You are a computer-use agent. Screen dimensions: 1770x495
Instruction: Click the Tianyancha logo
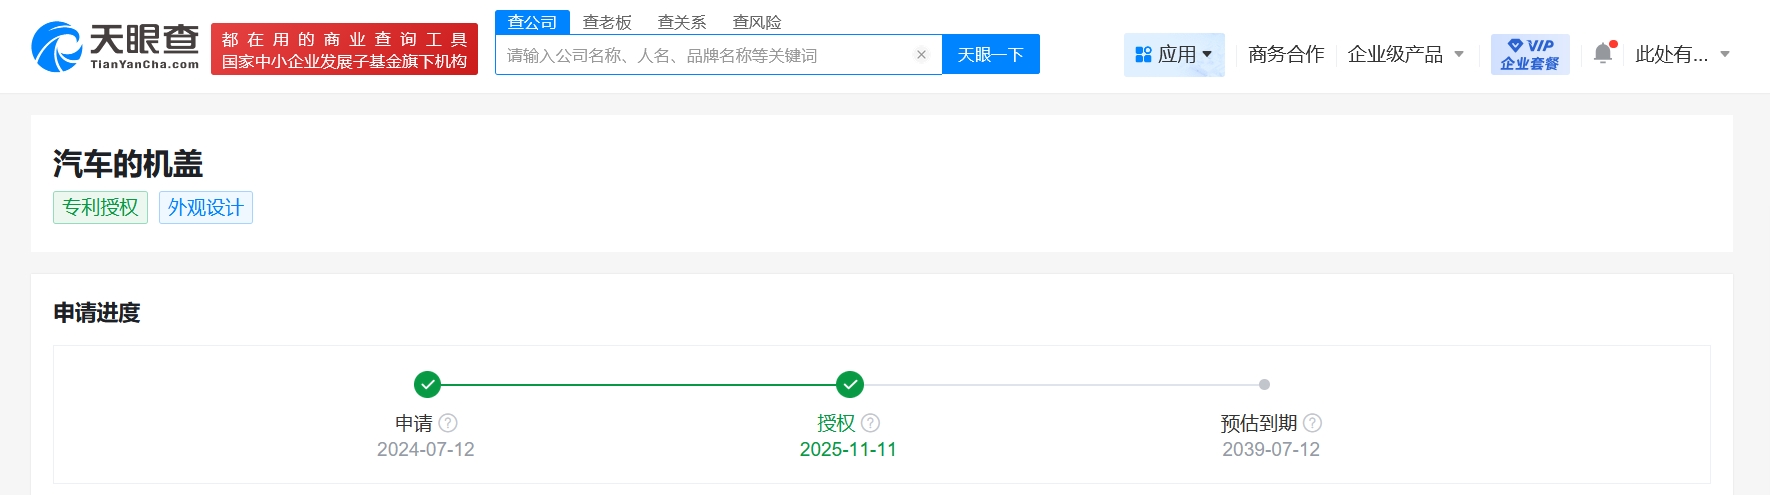tap(115, 47)
